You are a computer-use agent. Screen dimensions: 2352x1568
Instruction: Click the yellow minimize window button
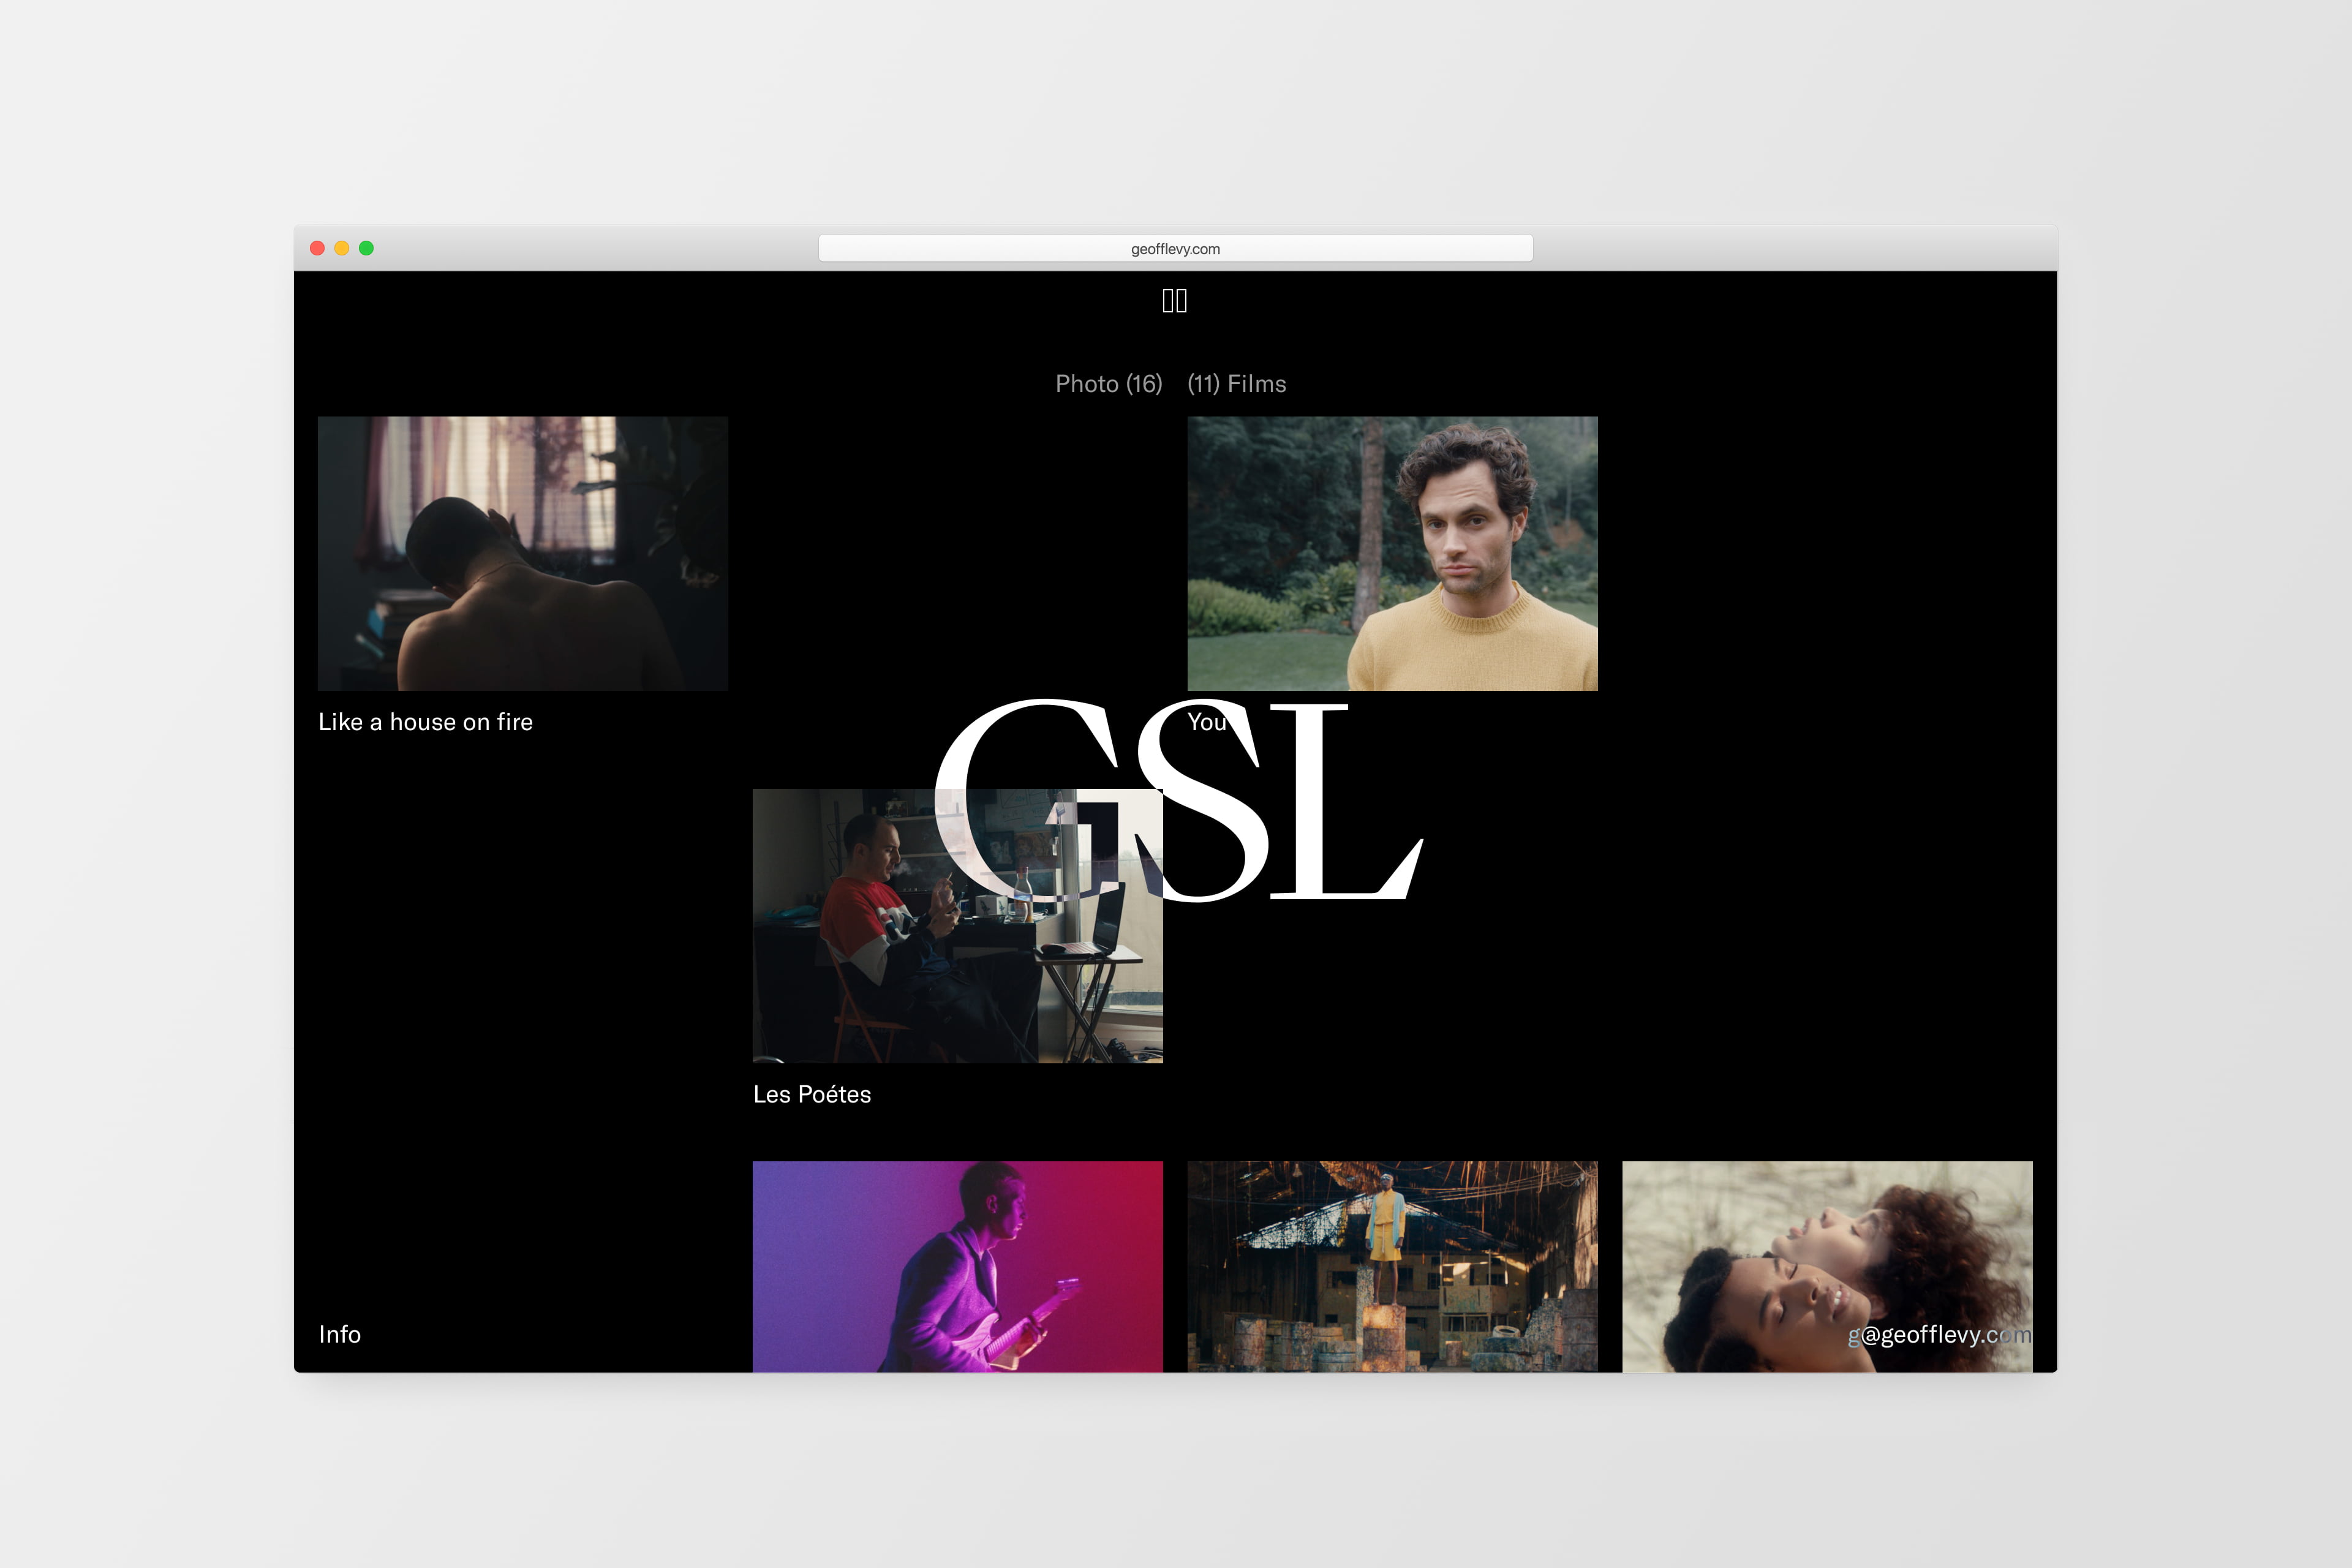tap(342, 248)
